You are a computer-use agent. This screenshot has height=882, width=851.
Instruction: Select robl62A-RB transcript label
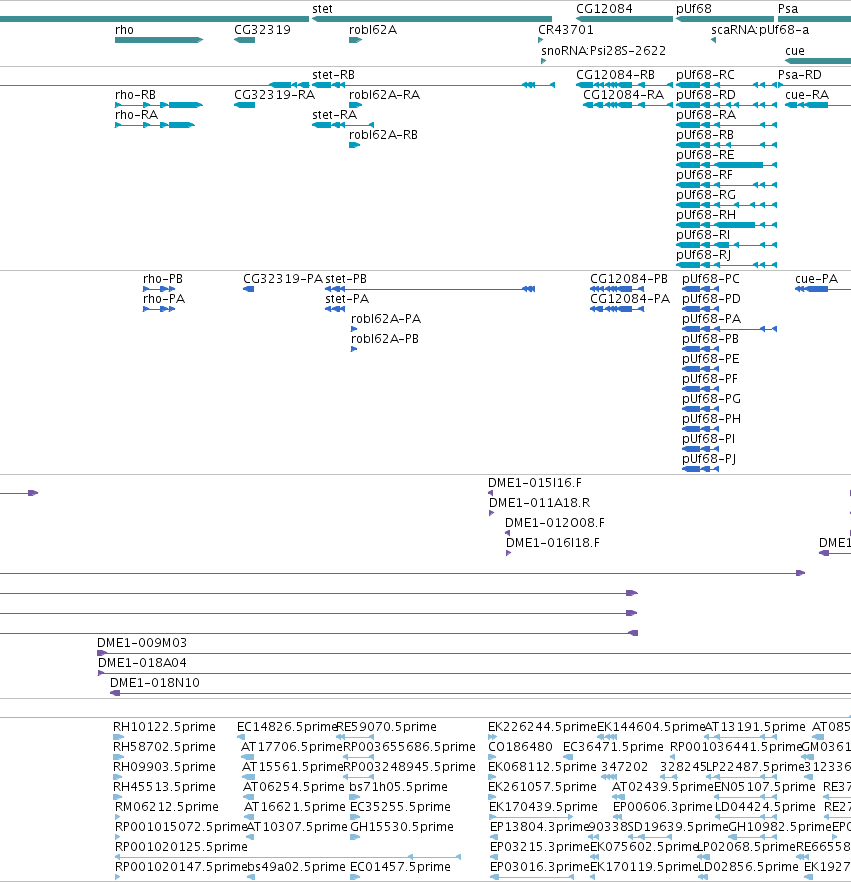(x=383, y=135)
